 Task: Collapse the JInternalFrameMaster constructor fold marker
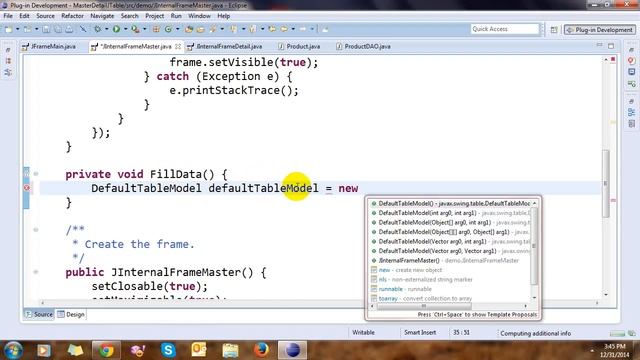[x=36, y=272]
